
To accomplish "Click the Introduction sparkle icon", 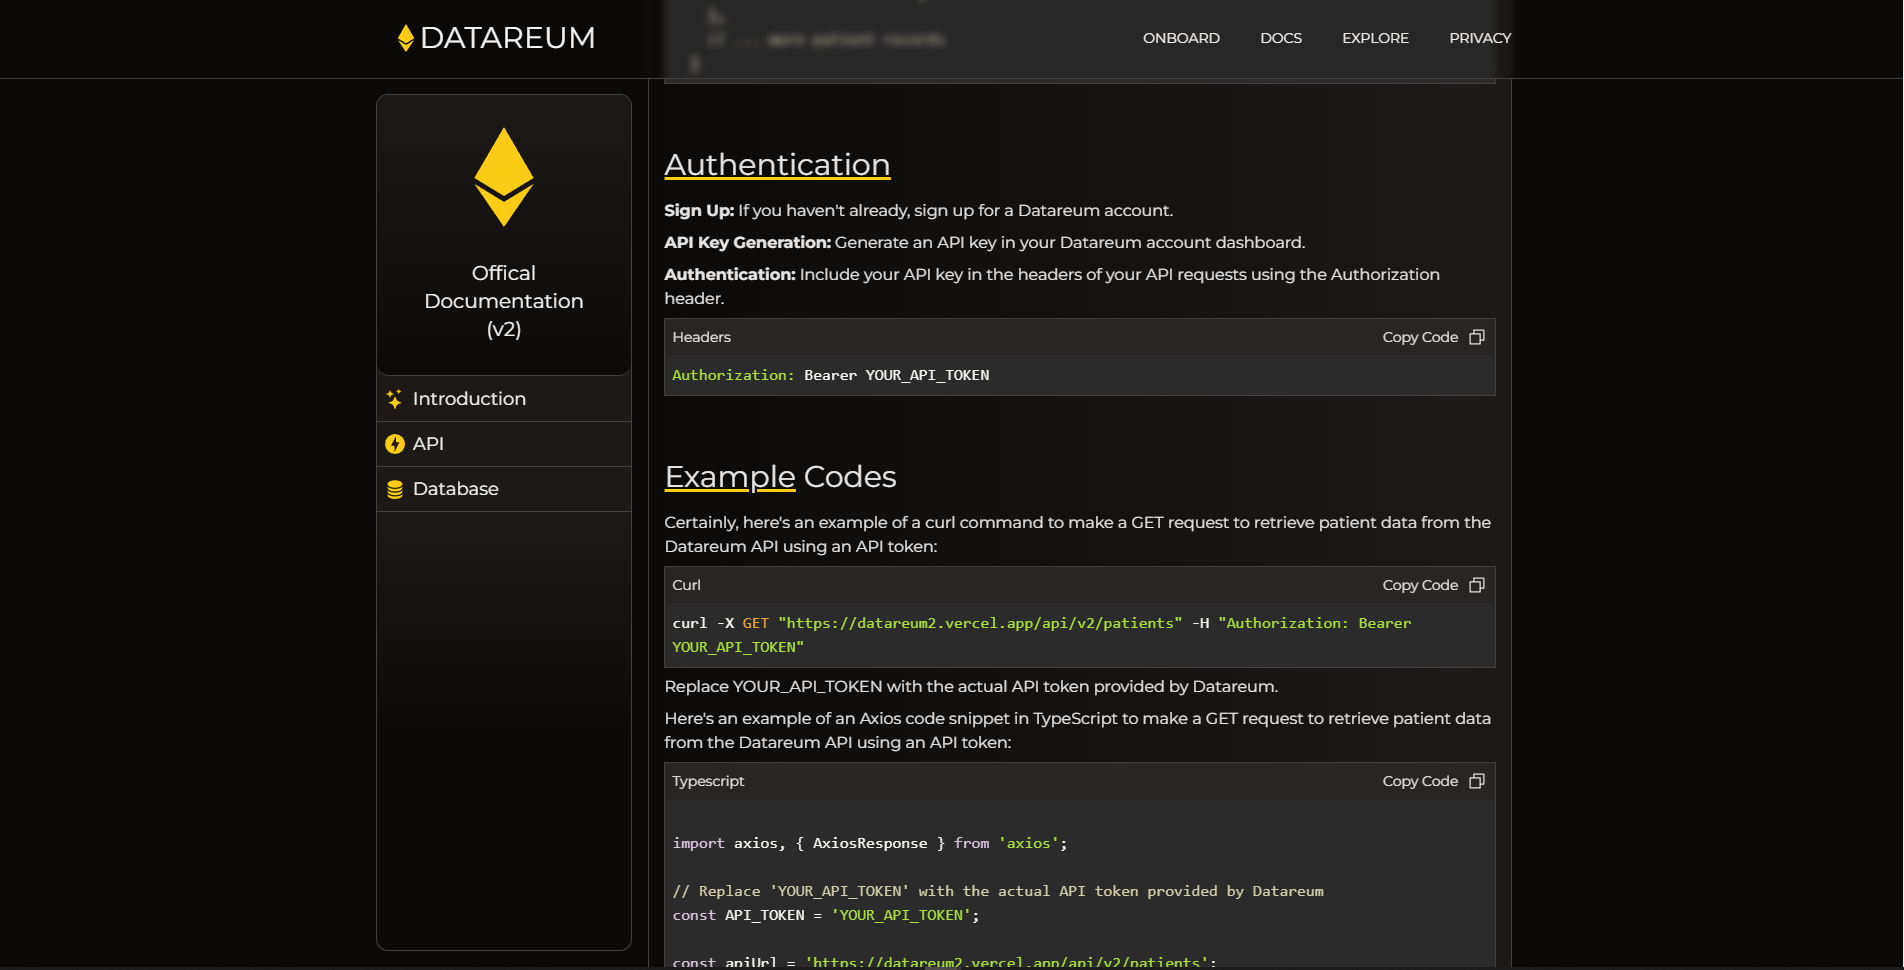I will (395, 399).
